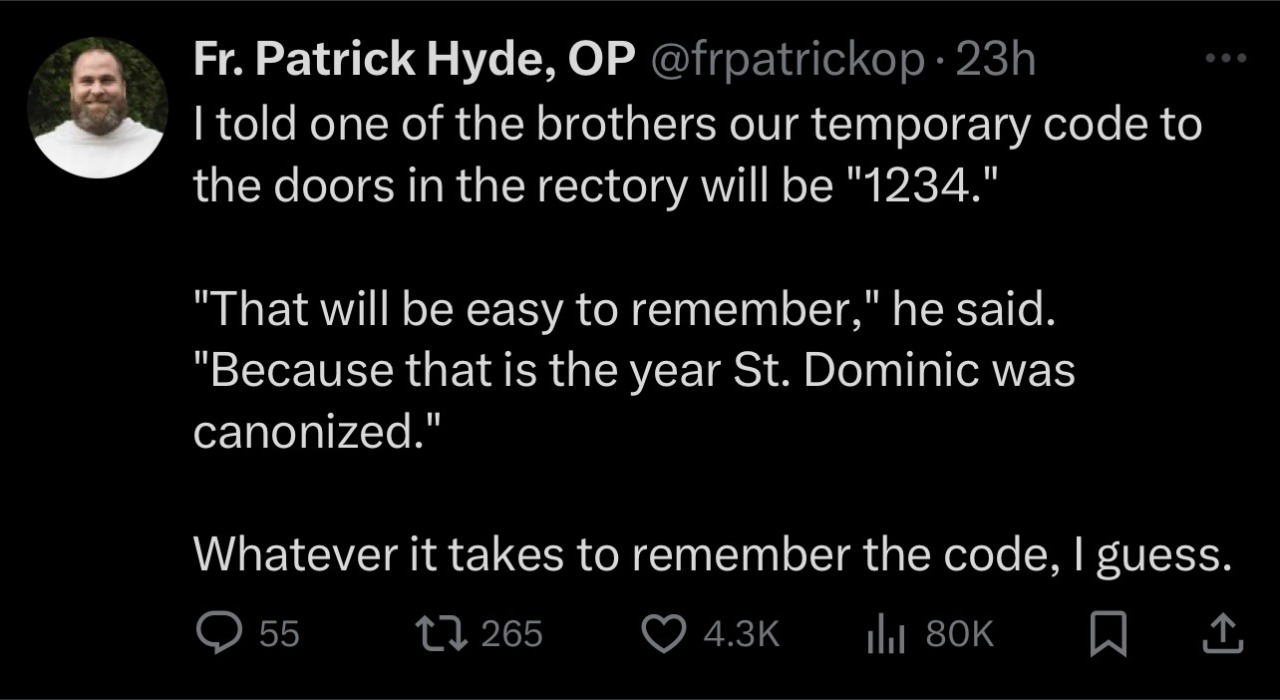Visit the @frpatrickop handle

click(x=789, y=62)
